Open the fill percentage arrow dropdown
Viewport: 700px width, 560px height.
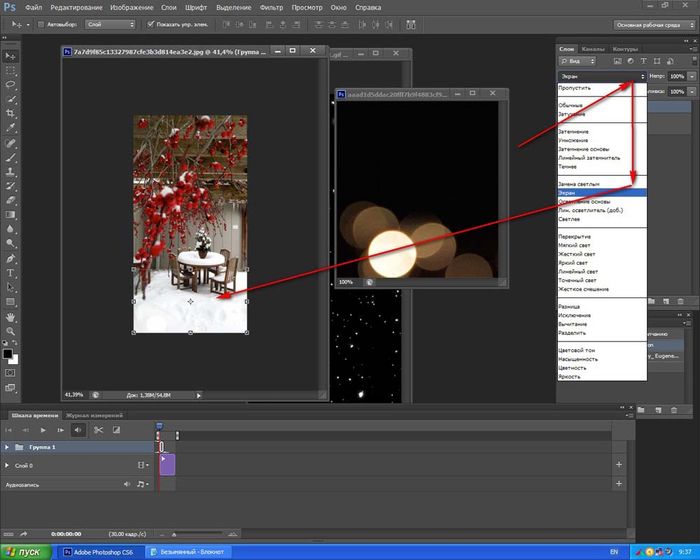click(692, 92)
